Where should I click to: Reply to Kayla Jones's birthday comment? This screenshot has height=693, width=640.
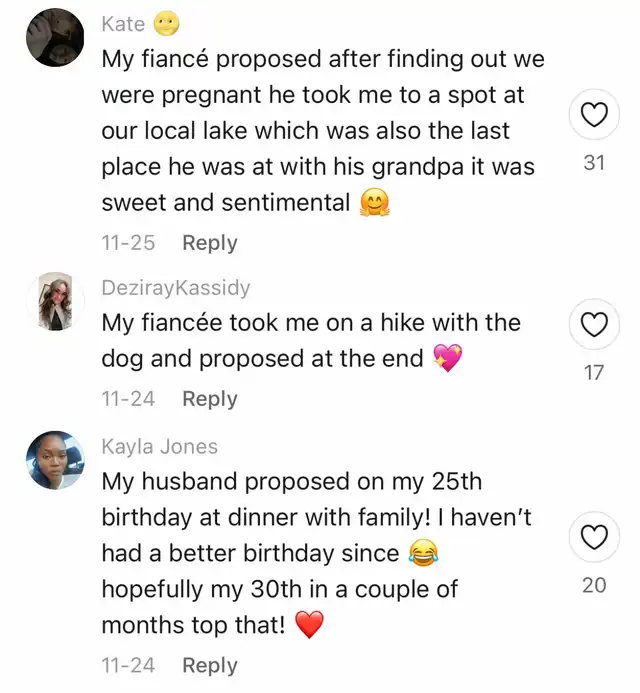click(x=209, y=665)
